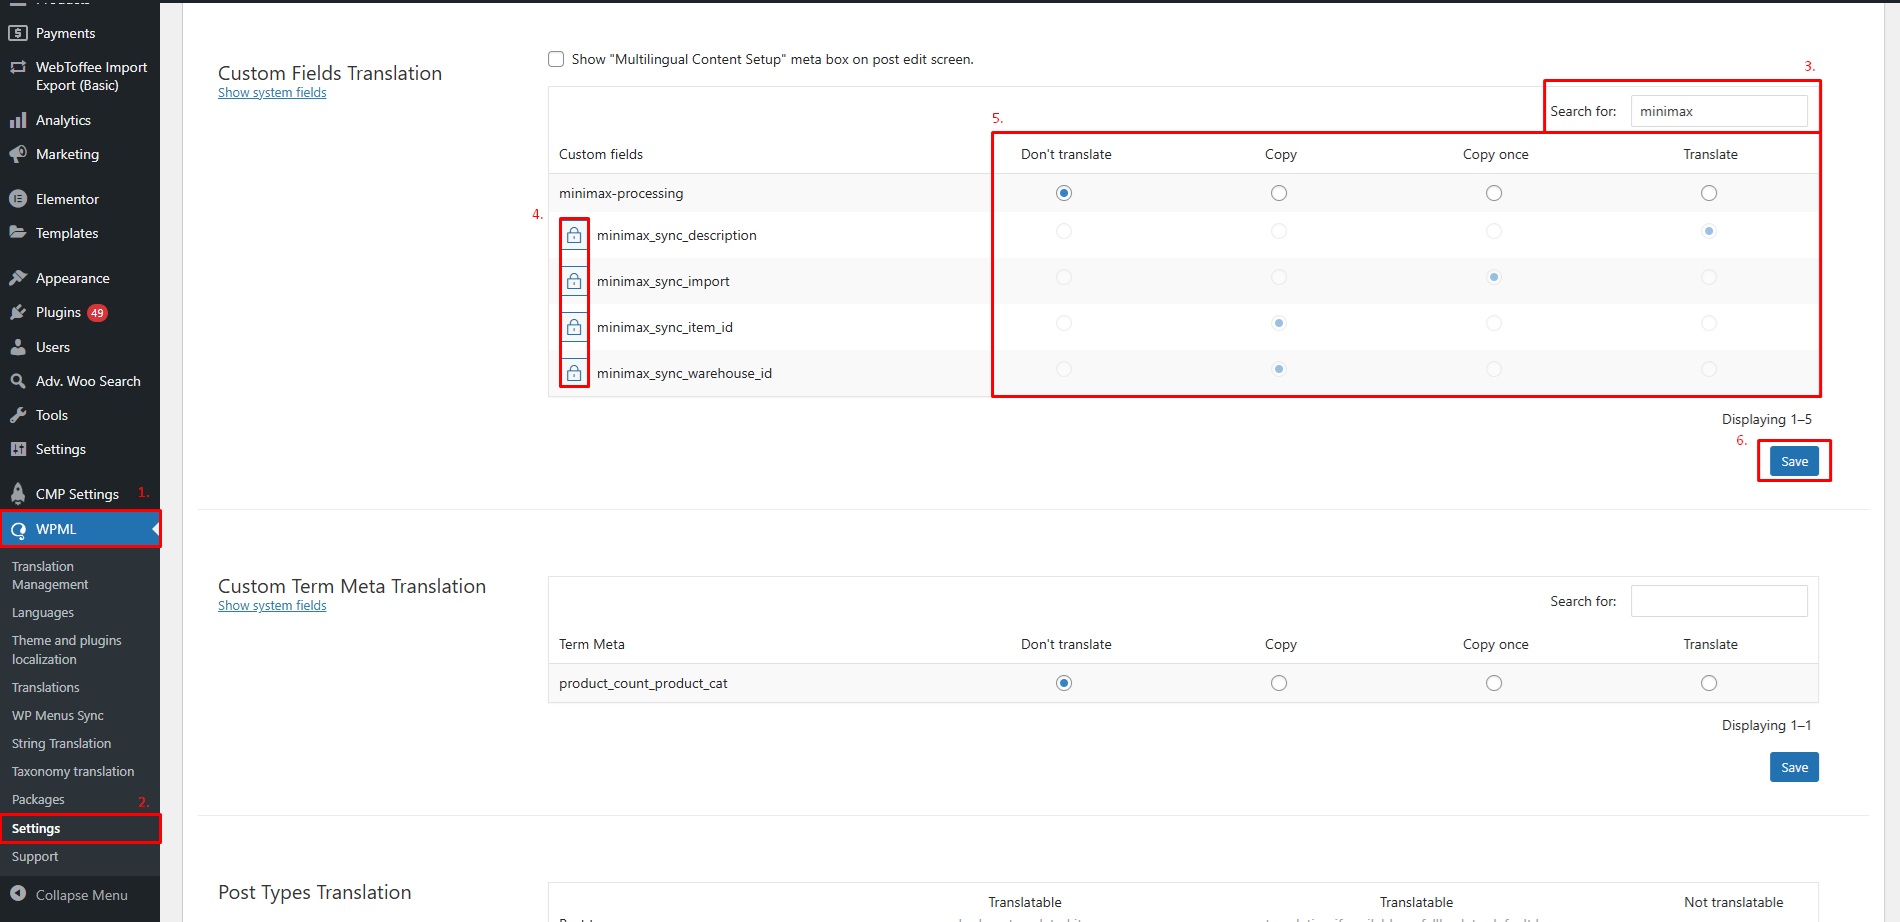Click the Analytics bar chart icon

click(18, 120)
